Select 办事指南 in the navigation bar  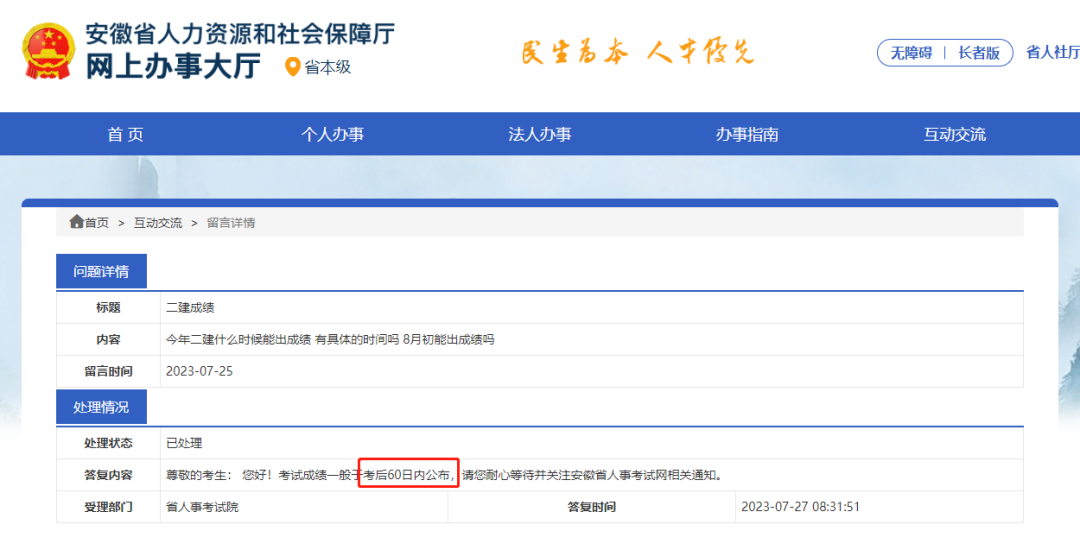[x=746, y=134]
